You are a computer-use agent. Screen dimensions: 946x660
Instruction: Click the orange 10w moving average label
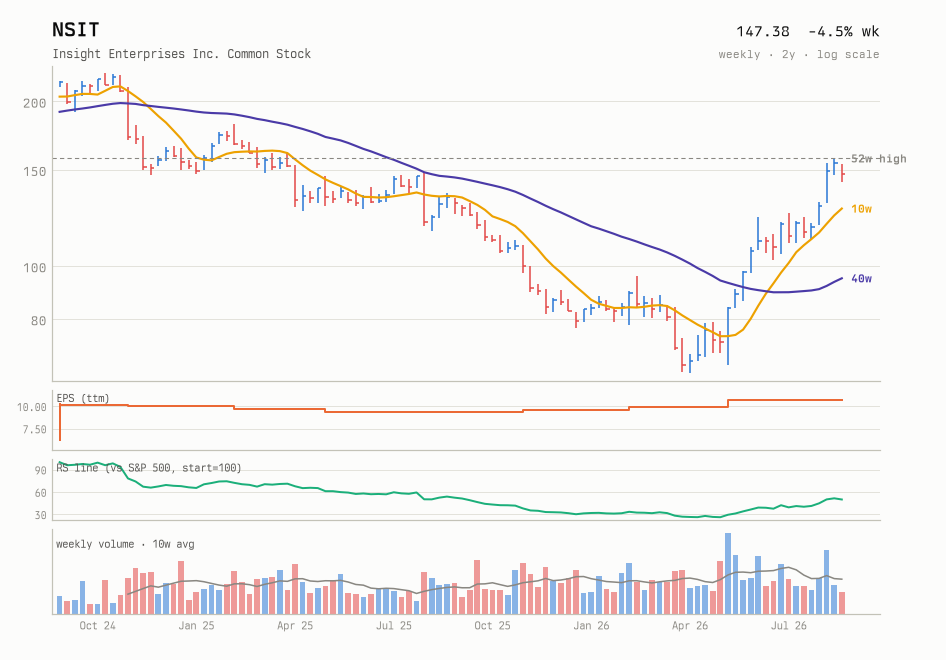pos(862,209)
